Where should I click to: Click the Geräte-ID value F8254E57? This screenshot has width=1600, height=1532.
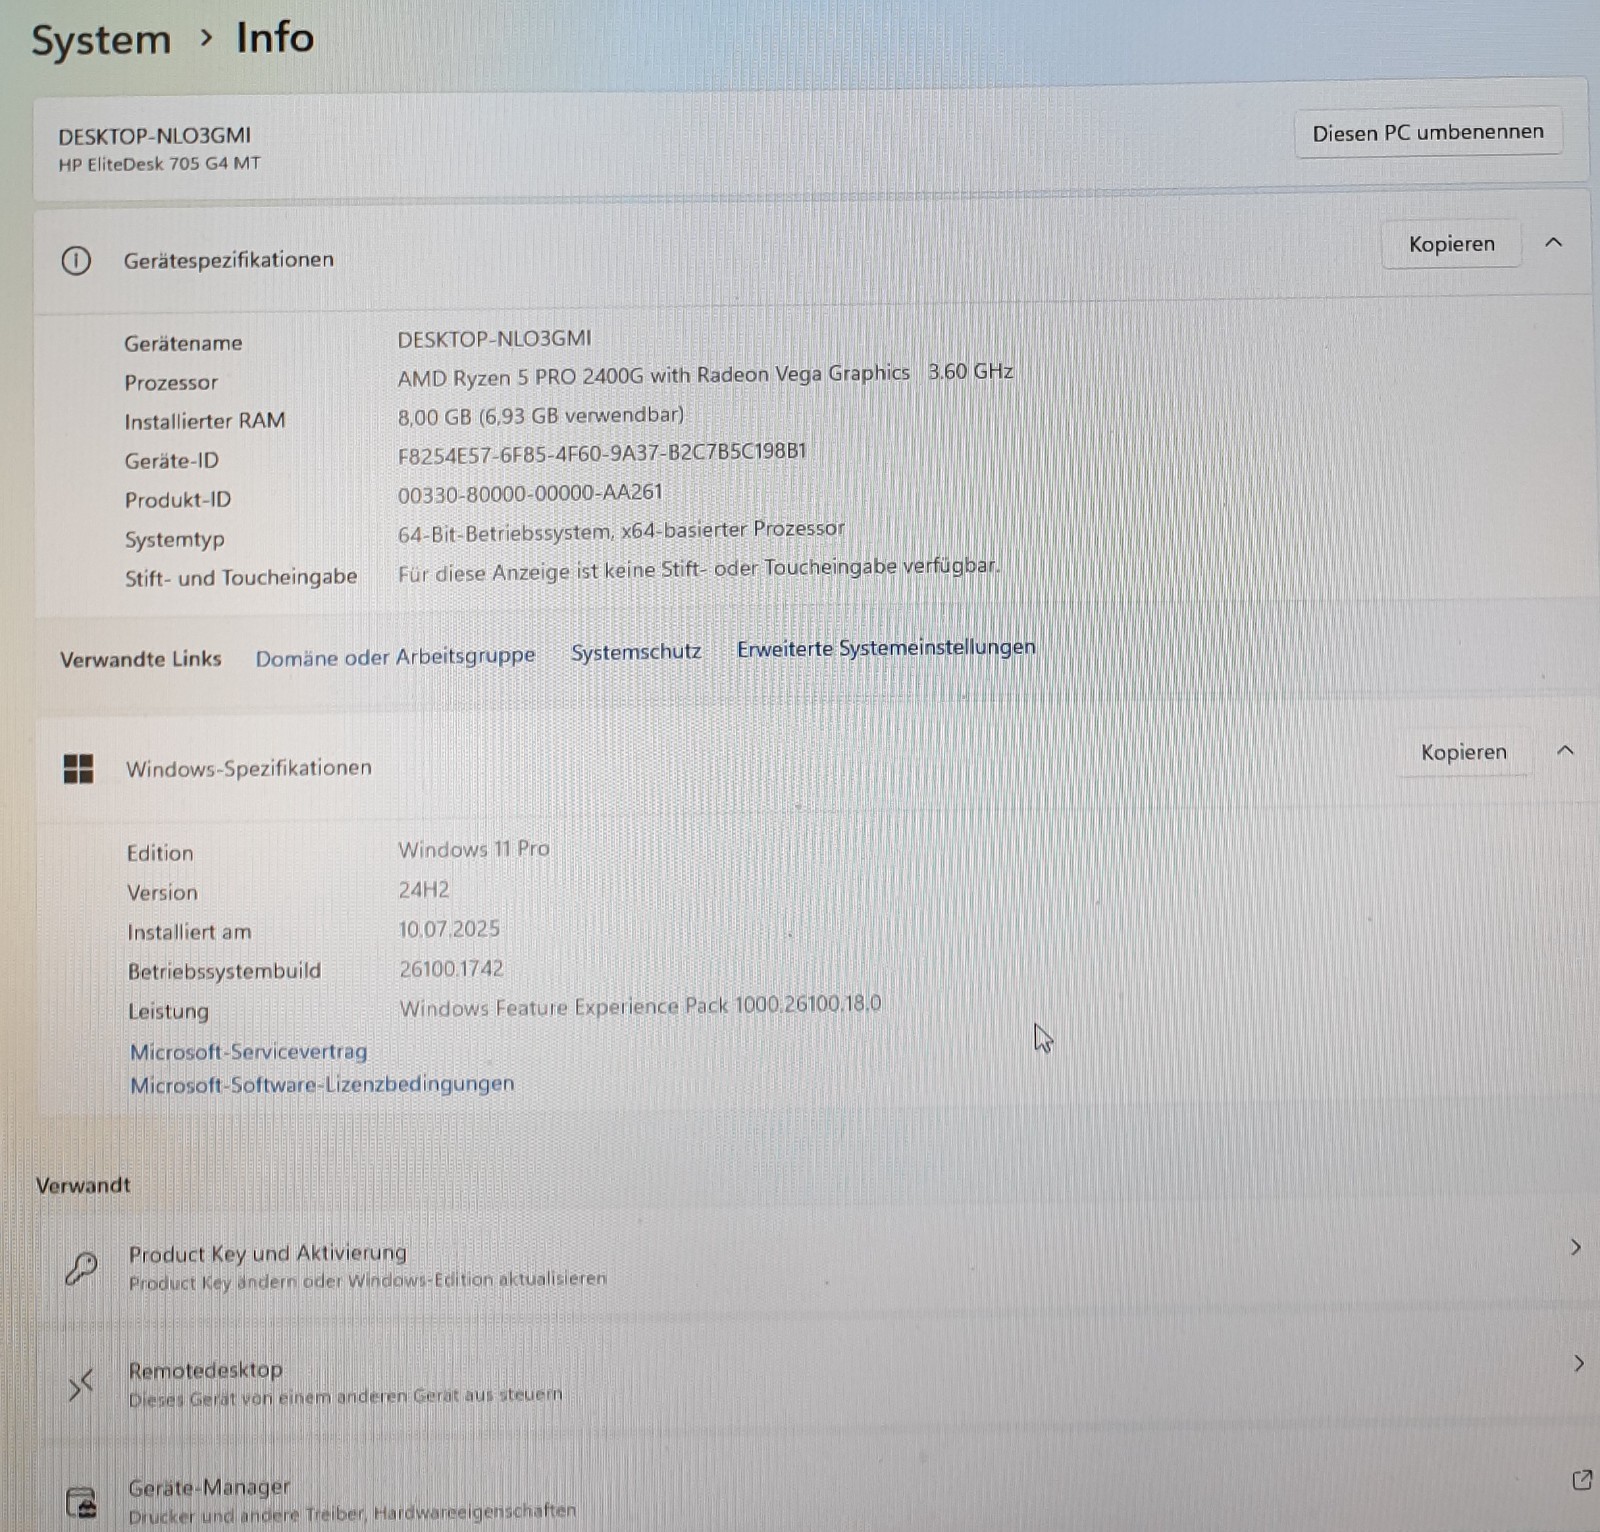(x=601, y=453)
